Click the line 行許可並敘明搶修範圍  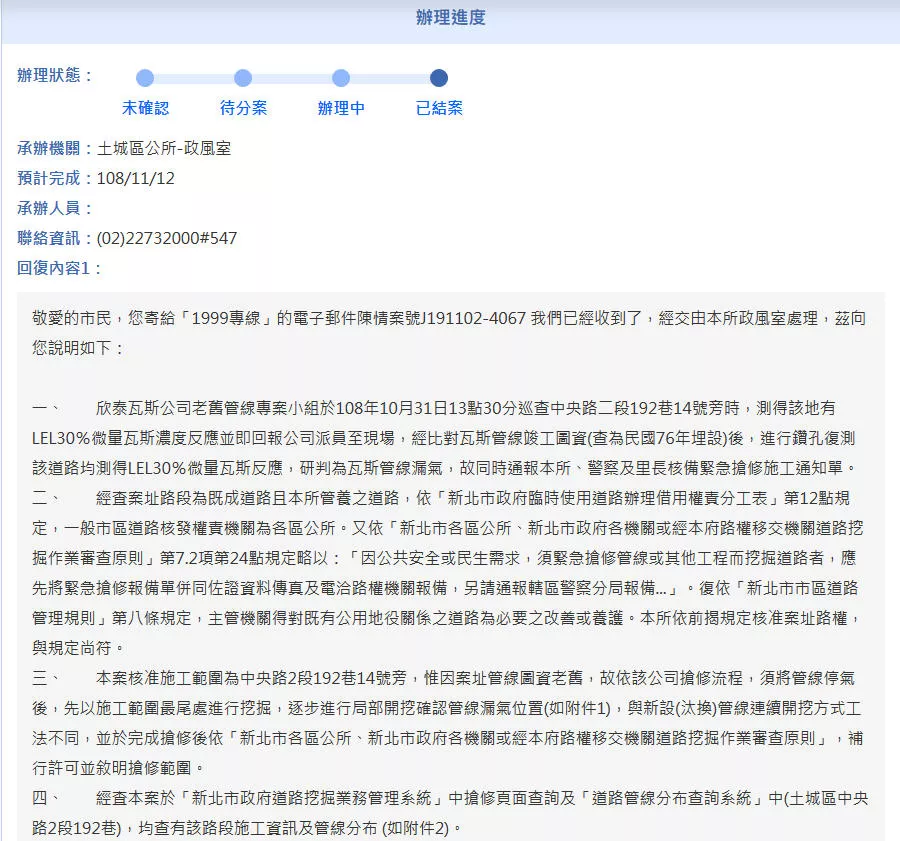(118, 768)
